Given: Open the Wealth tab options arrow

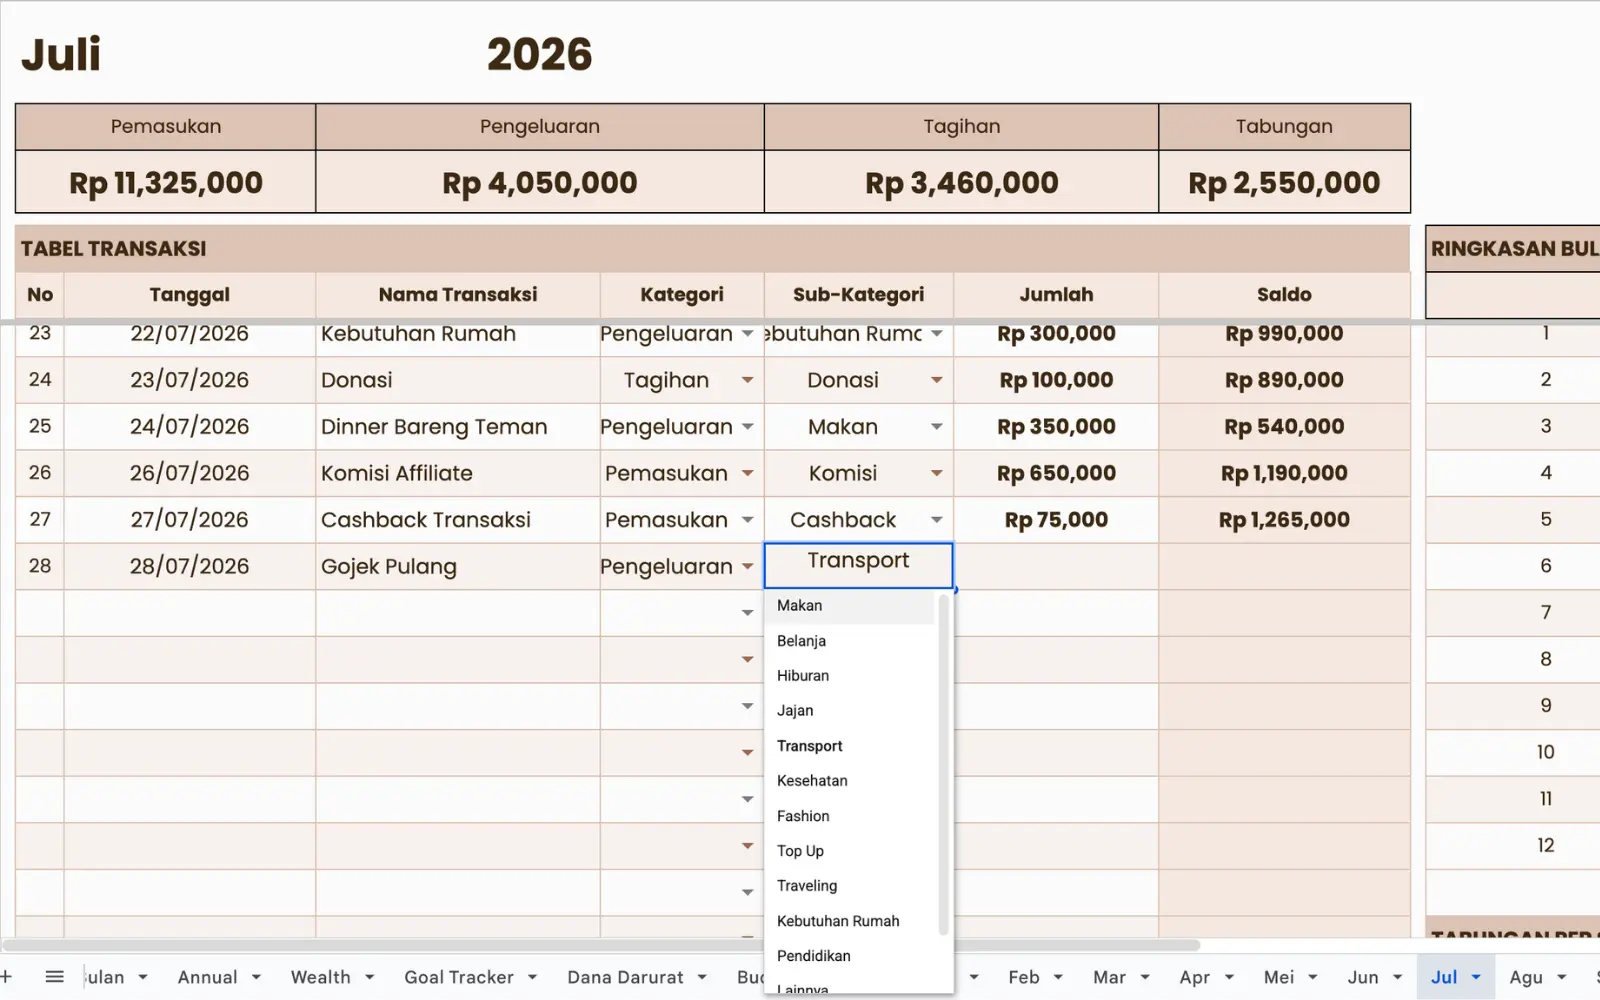Looking at the screenshot, I should pos(370,977).
